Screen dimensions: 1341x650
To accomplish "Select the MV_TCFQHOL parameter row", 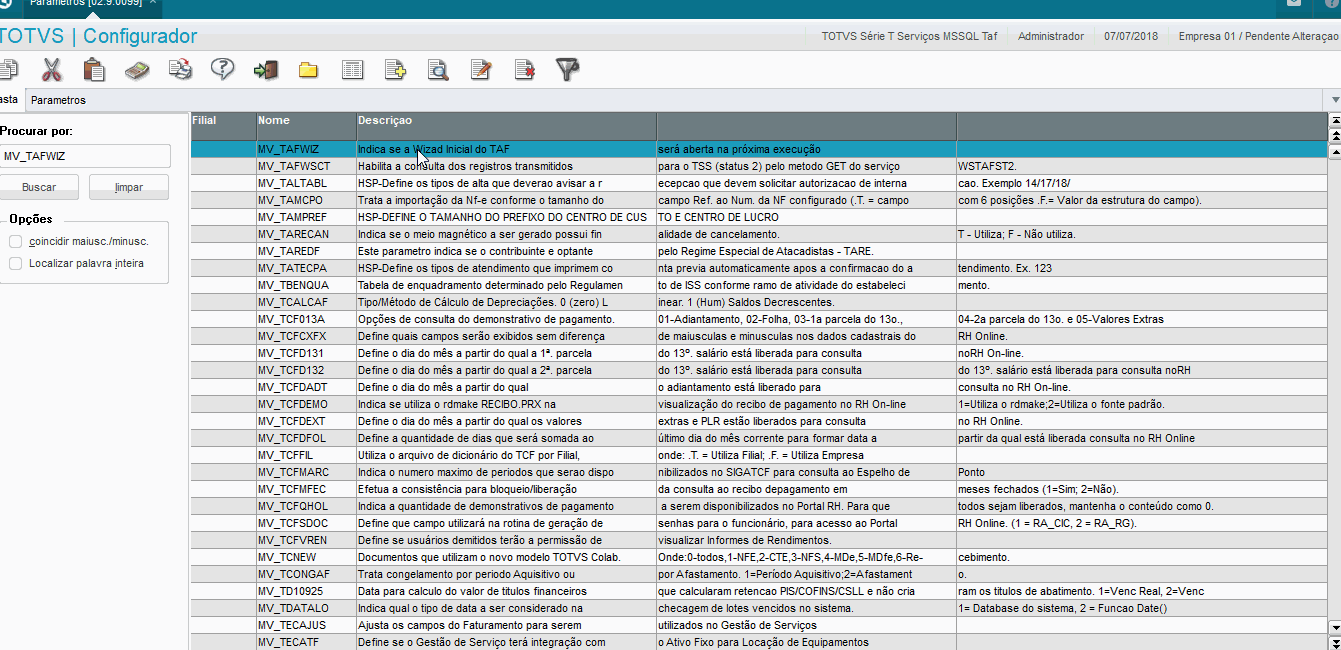I will pos(758,506).
